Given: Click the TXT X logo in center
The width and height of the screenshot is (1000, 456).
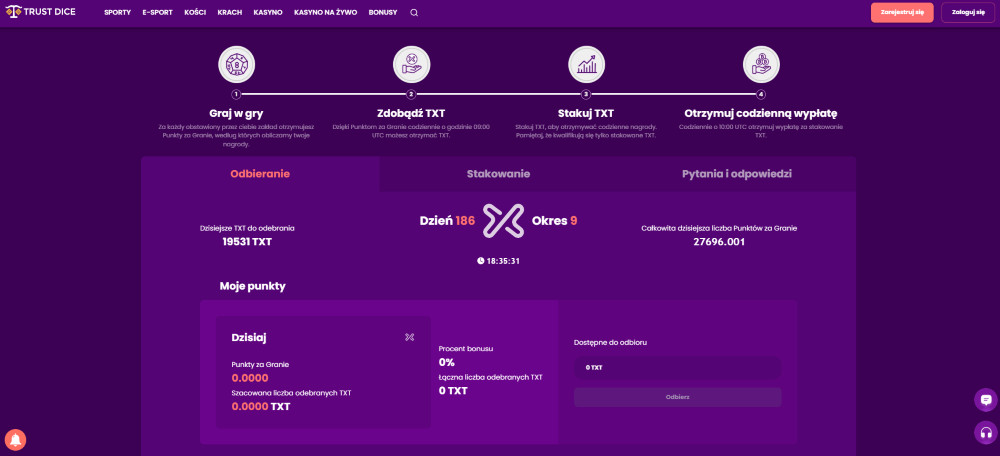Looking at the screenshot, I should (503, 221).
